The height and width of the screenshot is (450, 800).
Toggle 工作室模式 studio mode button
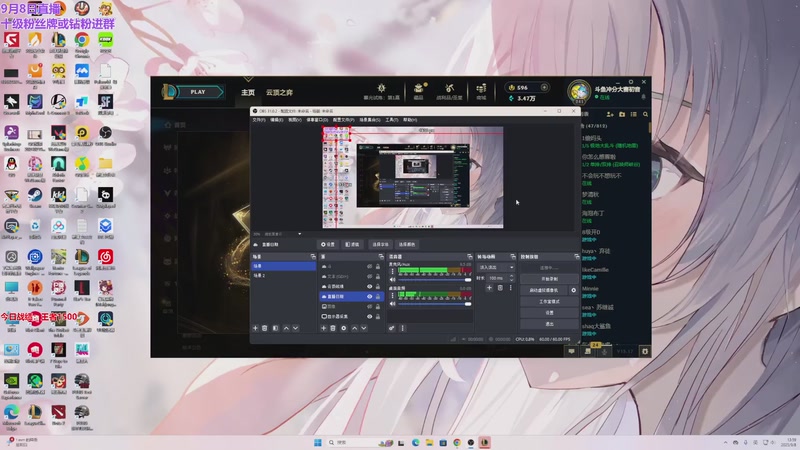[549, 302]
